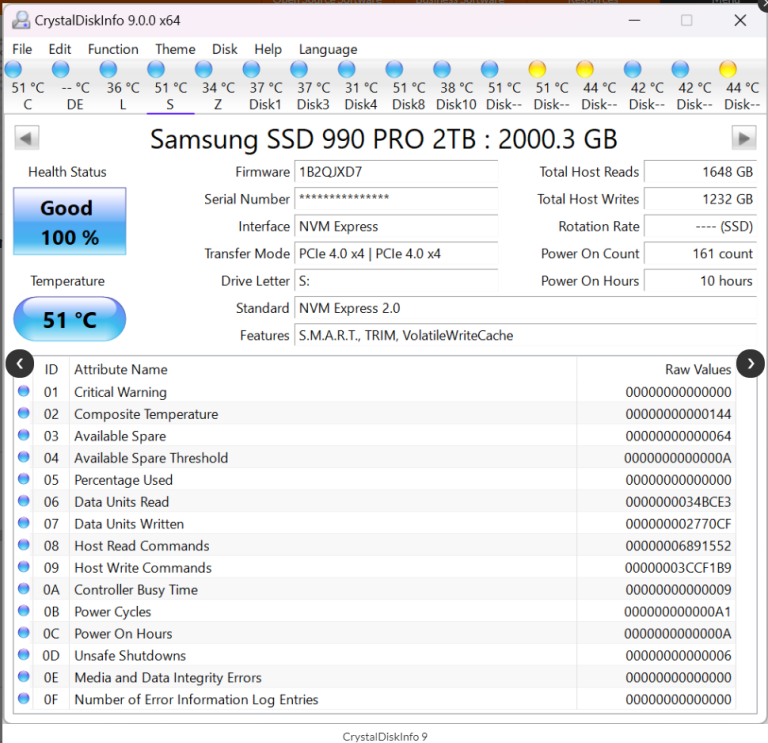Click the Features field listing S.M.A.R.T., TRIM
Image resolution: width=768 pixels, height=743 pixels.
pyautogui.click(x=526, y=336)
